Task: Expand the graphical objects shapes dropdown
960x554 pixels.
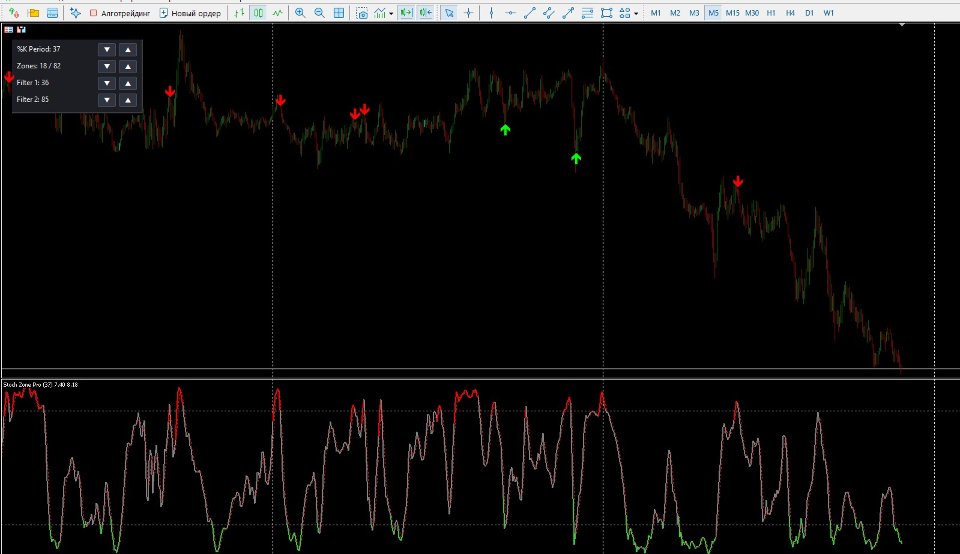Action: coord(636,13)
